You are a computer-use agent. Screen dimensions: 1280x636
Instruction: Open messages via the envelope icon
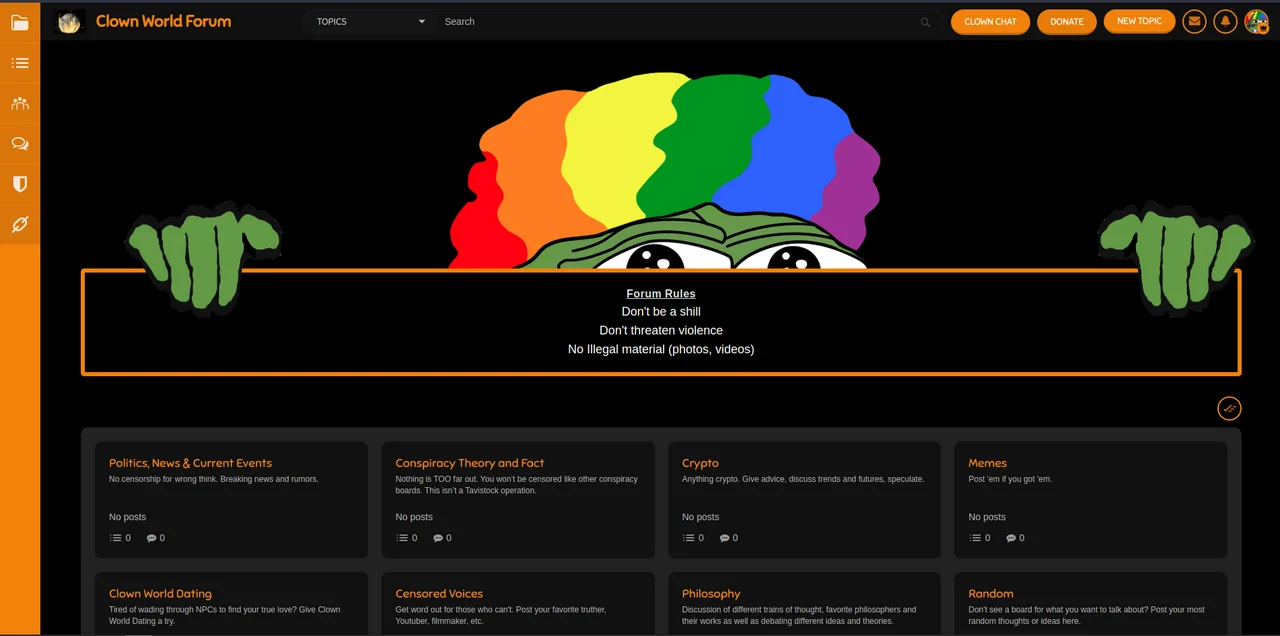[1194, 21]
